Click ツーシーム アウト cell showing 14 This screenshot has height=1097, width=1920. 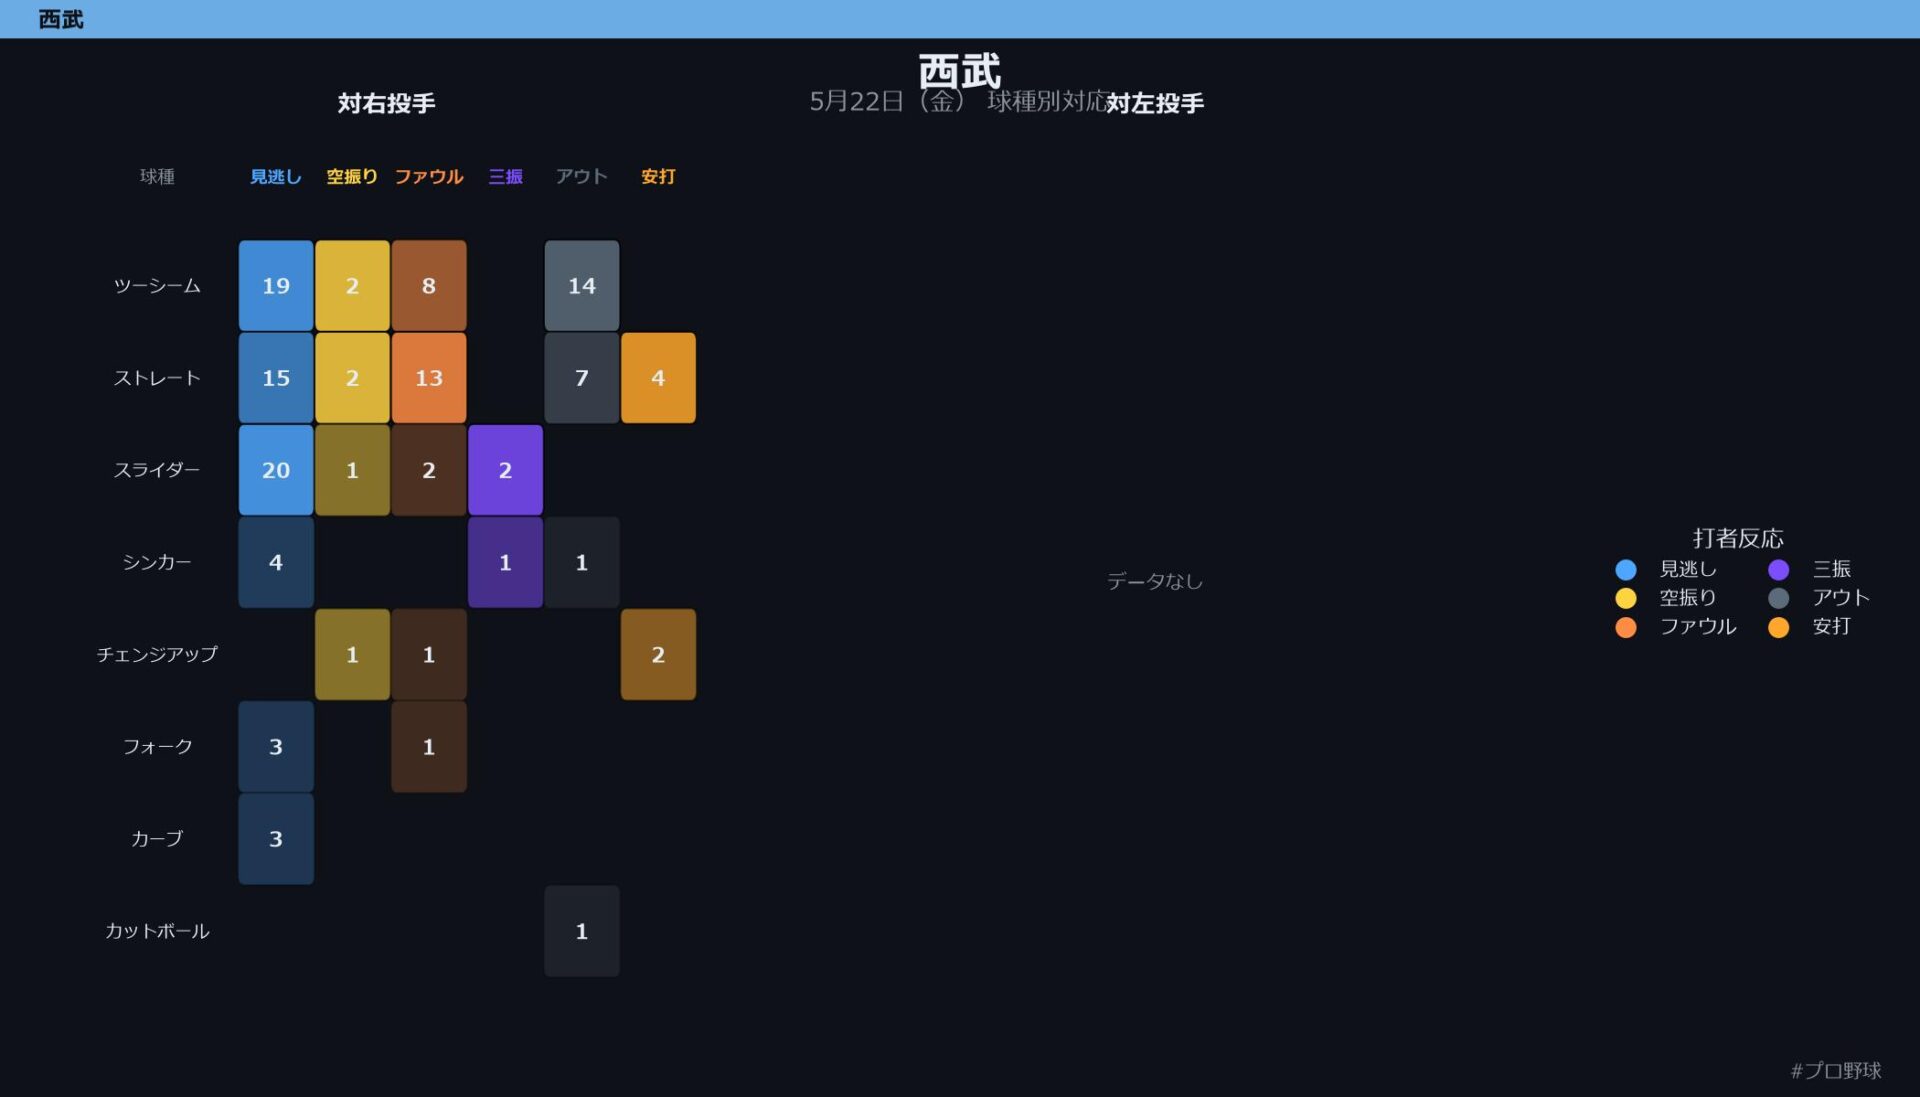pyautogui.click(x=582, y=286)
